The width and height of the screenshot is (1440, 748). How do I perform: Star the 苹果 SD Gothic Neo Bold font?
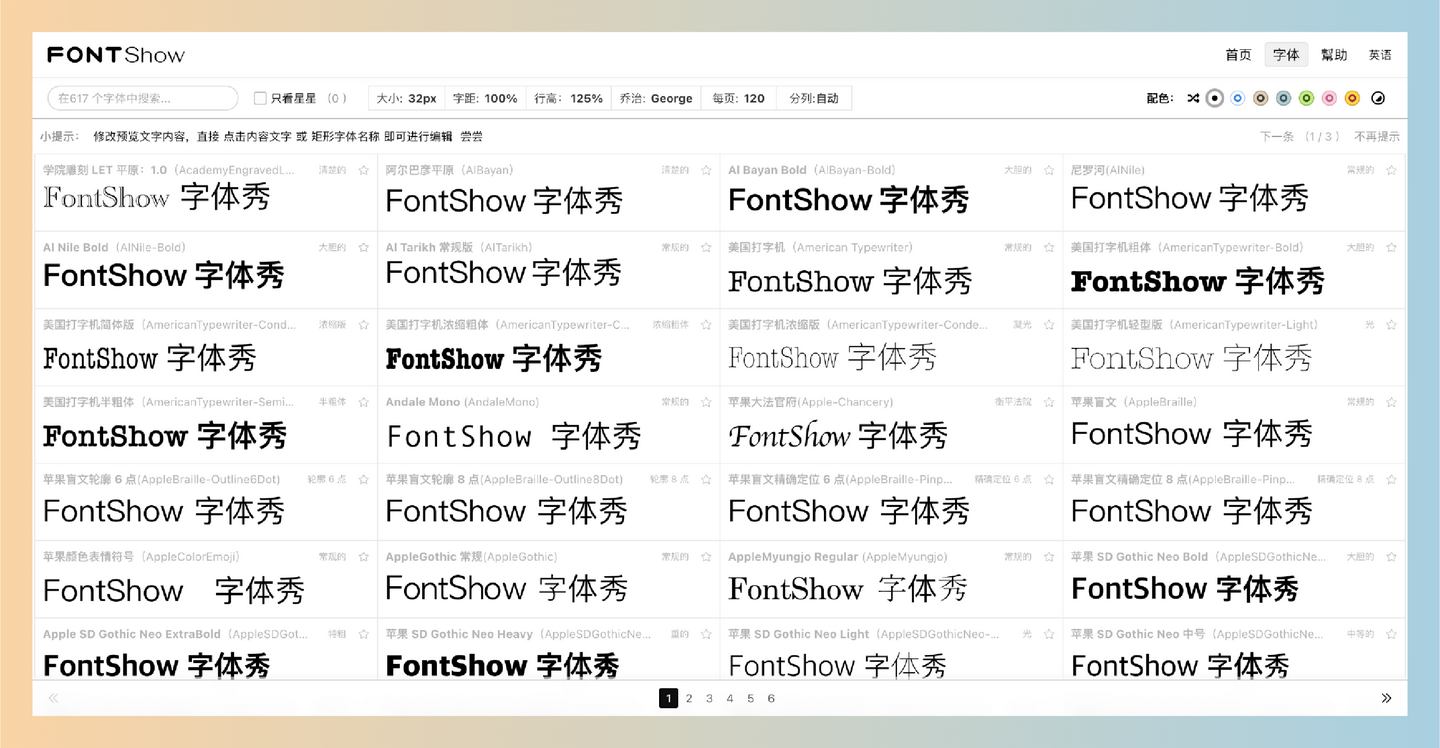[x=1391, y=557]
